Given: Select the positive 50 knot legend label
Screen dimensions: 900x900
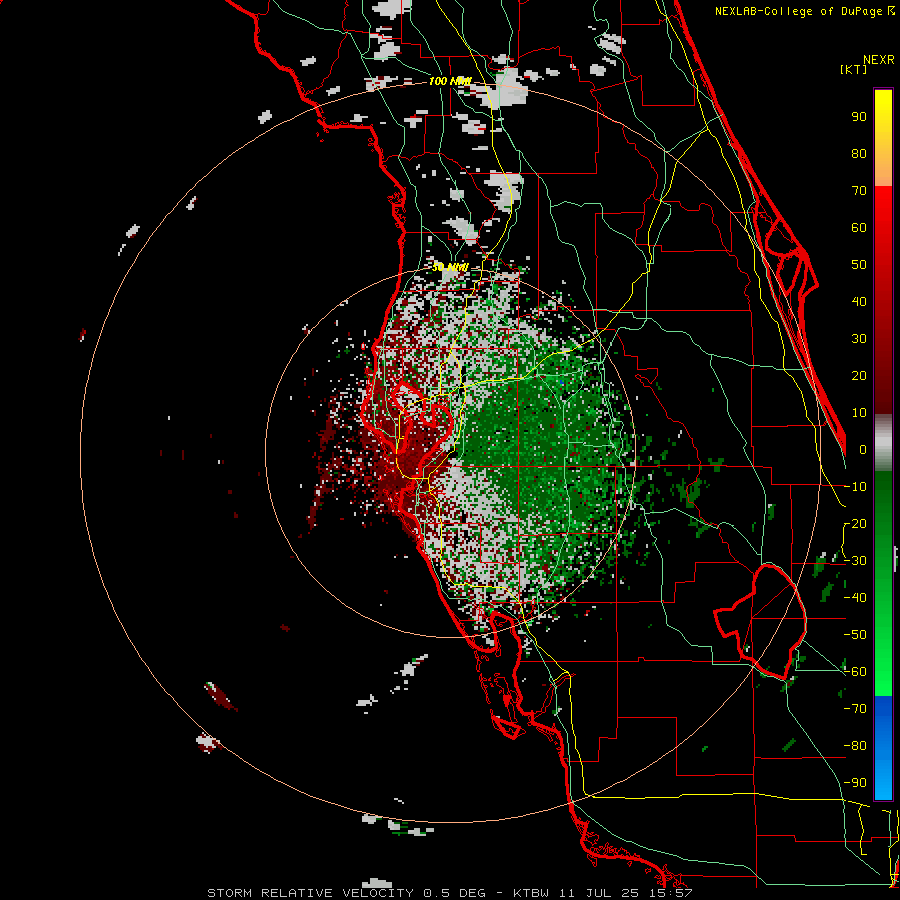Looking at the screenshot, I should [x=859, y=265].
